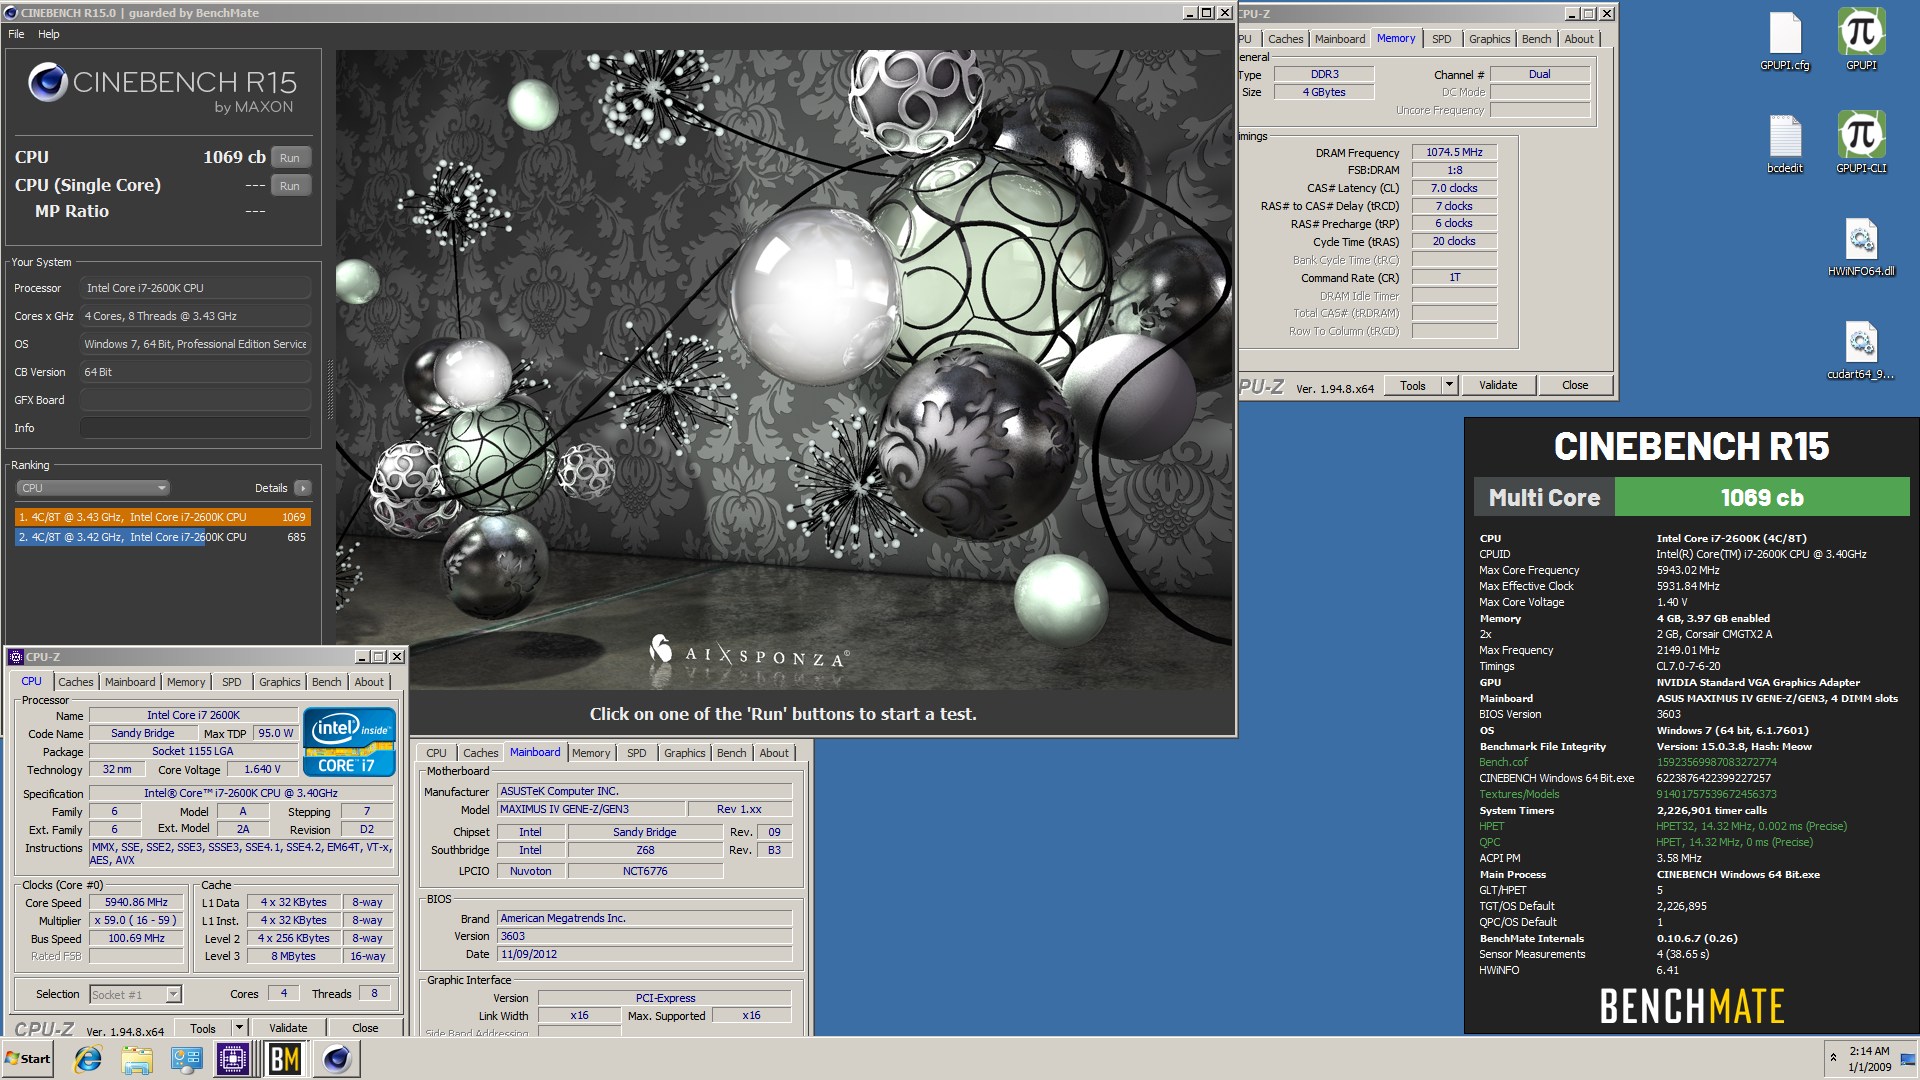The width and height of the screenshot is (1920, 1080).
Task: Open SPD tab in Mainboard CPU-Z window
Action: pos(637,753)
